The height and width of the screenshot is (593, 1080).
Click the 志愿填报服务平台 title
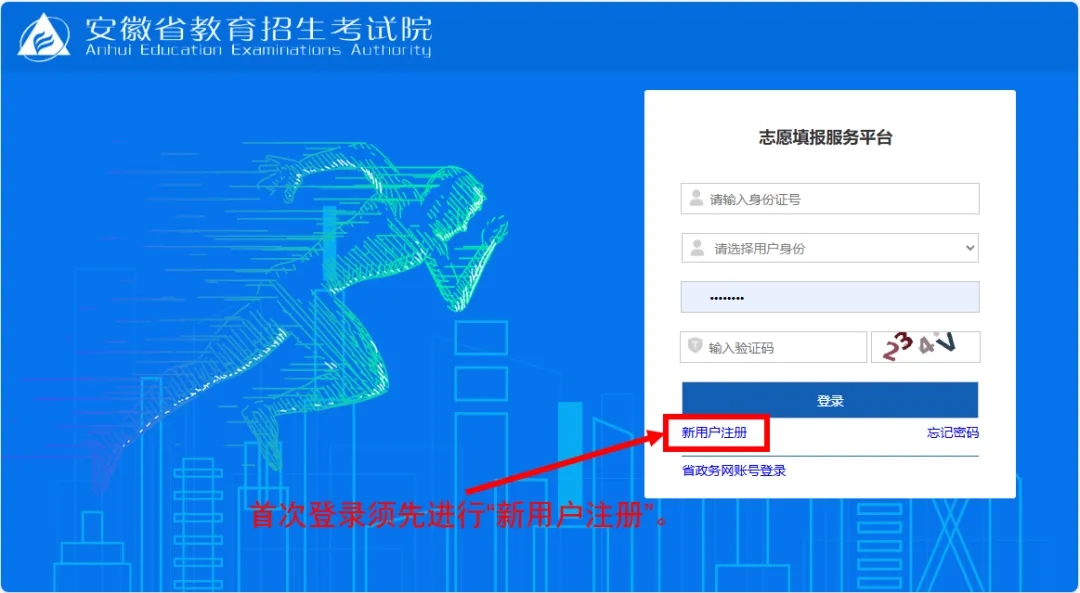coord(825,138)
